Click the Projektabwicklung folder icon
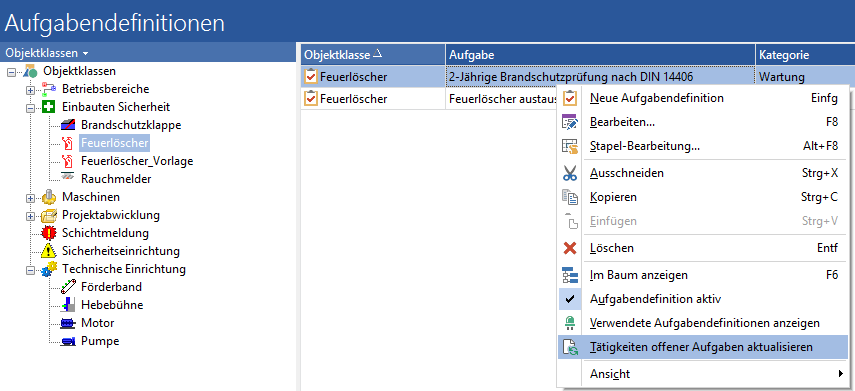The image size is (855, 391). 49,215
